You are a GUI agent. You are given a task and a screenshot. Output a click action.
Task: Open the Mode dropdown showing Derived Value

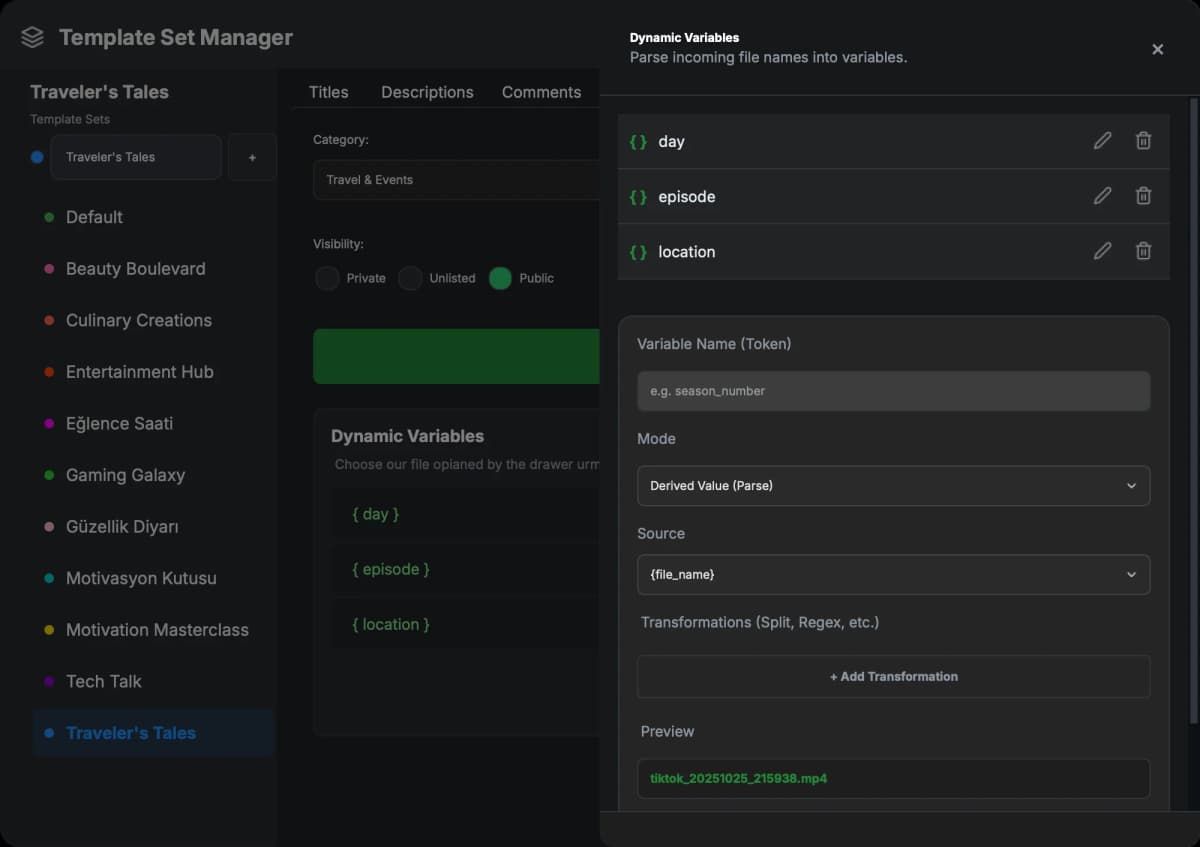tap(893, 486)
